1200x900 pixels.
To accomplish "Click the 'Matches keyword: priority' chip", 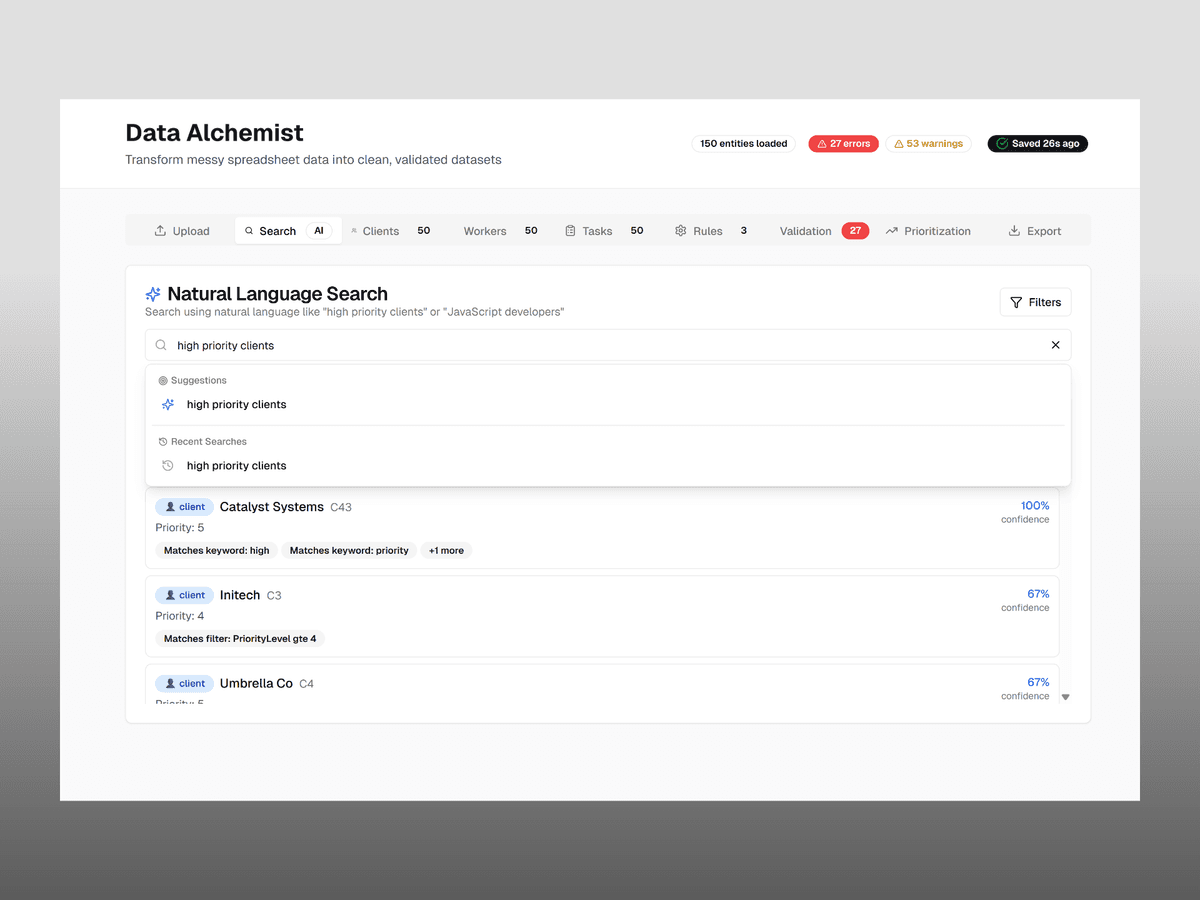I will (x=349, y=551).
